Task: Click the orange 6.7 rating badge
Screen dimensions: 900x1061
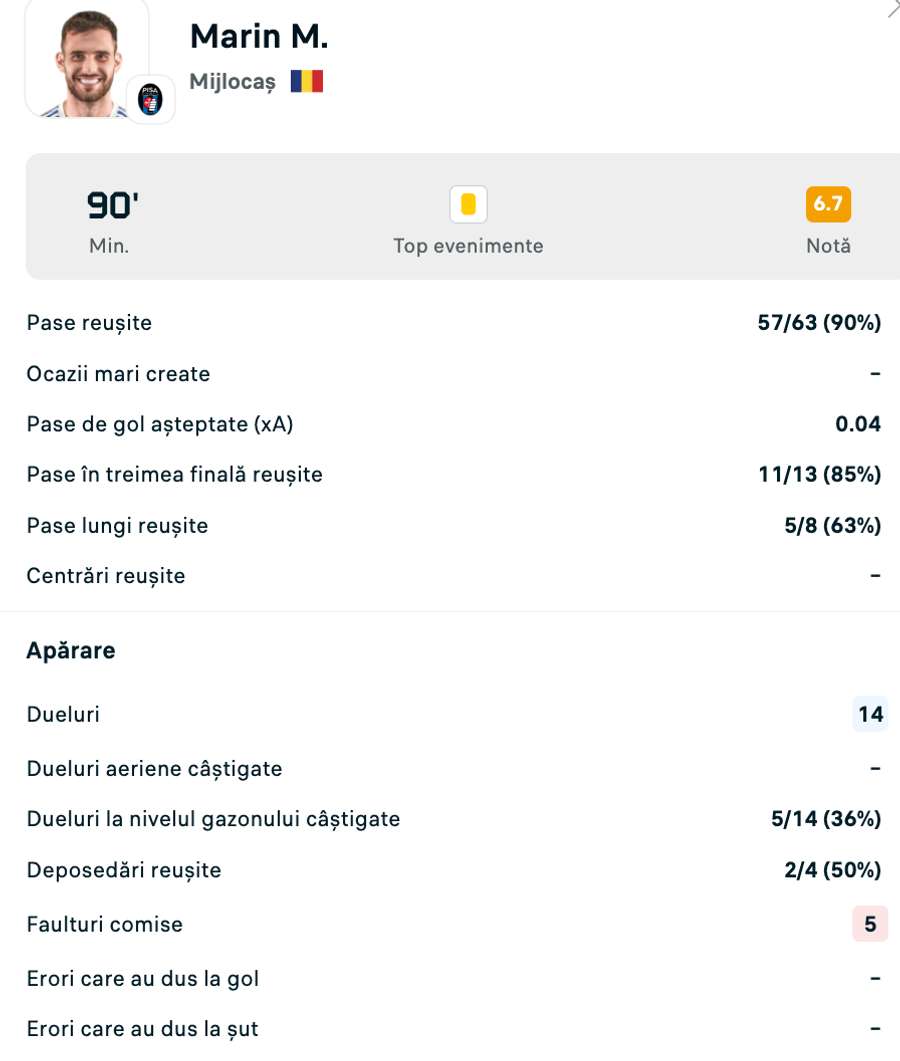Action: [x=828, y=204]
